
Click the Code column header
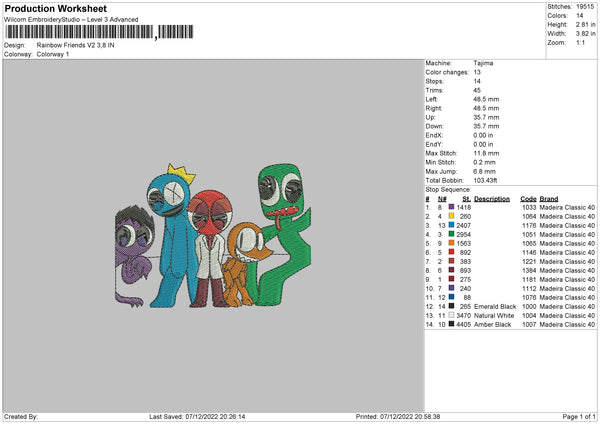(x=528, y=198)
